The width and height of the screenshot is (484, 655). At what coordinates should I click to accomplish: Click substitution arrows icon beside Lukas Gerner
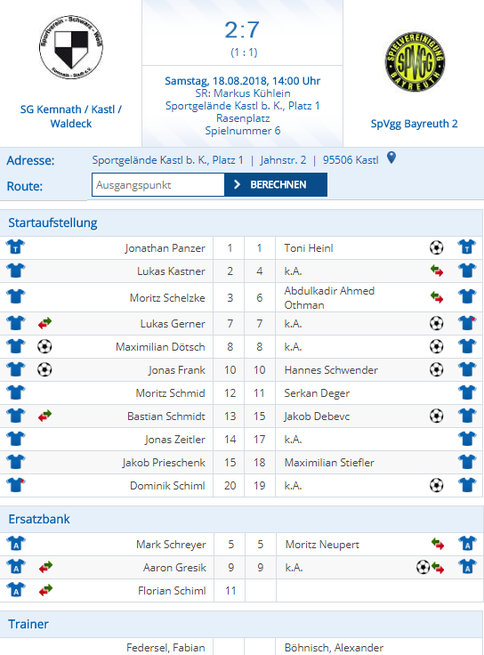[x=45, y=323]
